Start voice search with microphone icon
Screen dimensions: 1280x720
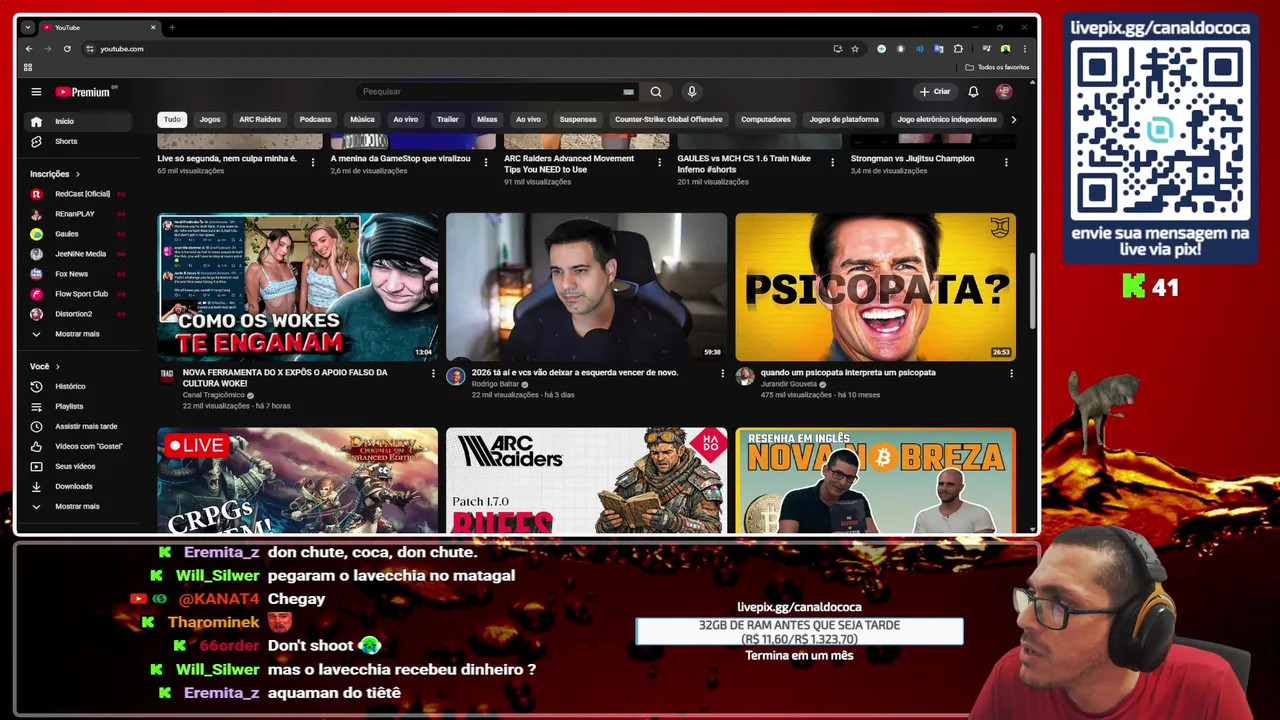tap(691, 92)
